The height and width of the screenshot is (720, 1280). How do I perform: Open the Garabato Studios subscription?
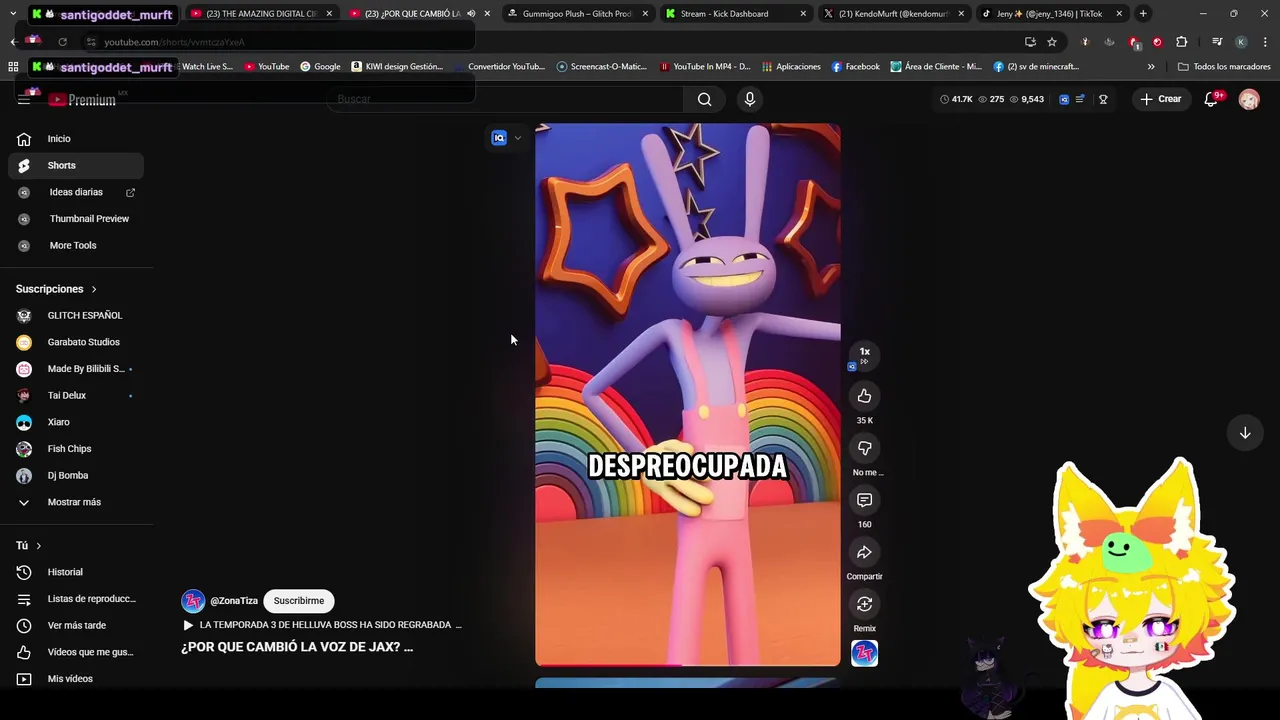tap(76, 342)
